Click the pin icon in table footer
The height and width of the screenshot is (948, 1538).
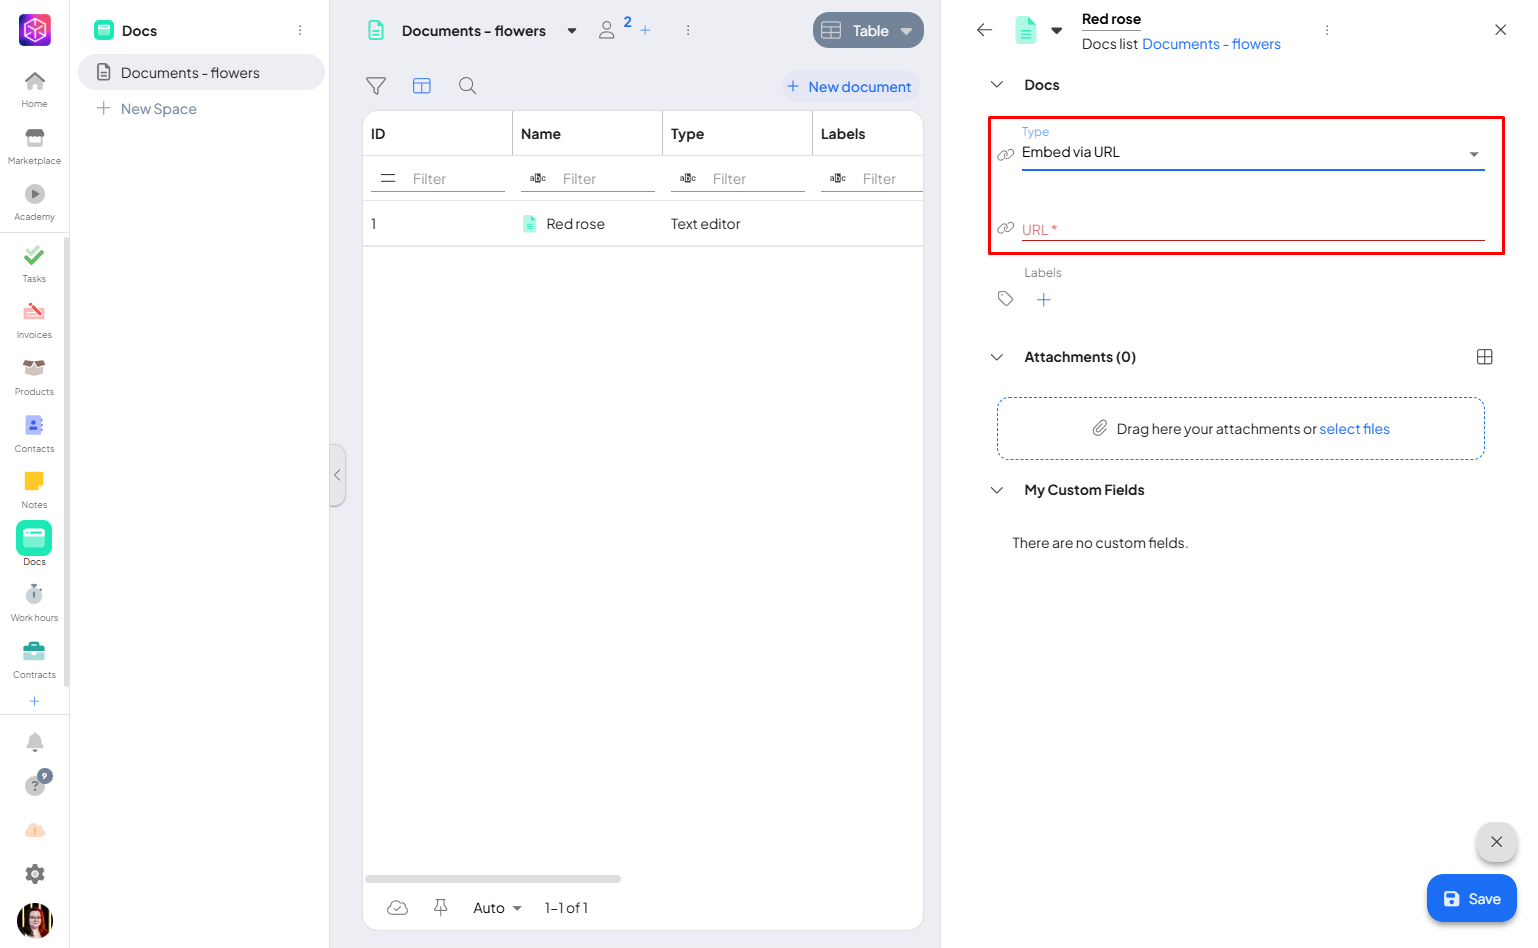[440, 907]
